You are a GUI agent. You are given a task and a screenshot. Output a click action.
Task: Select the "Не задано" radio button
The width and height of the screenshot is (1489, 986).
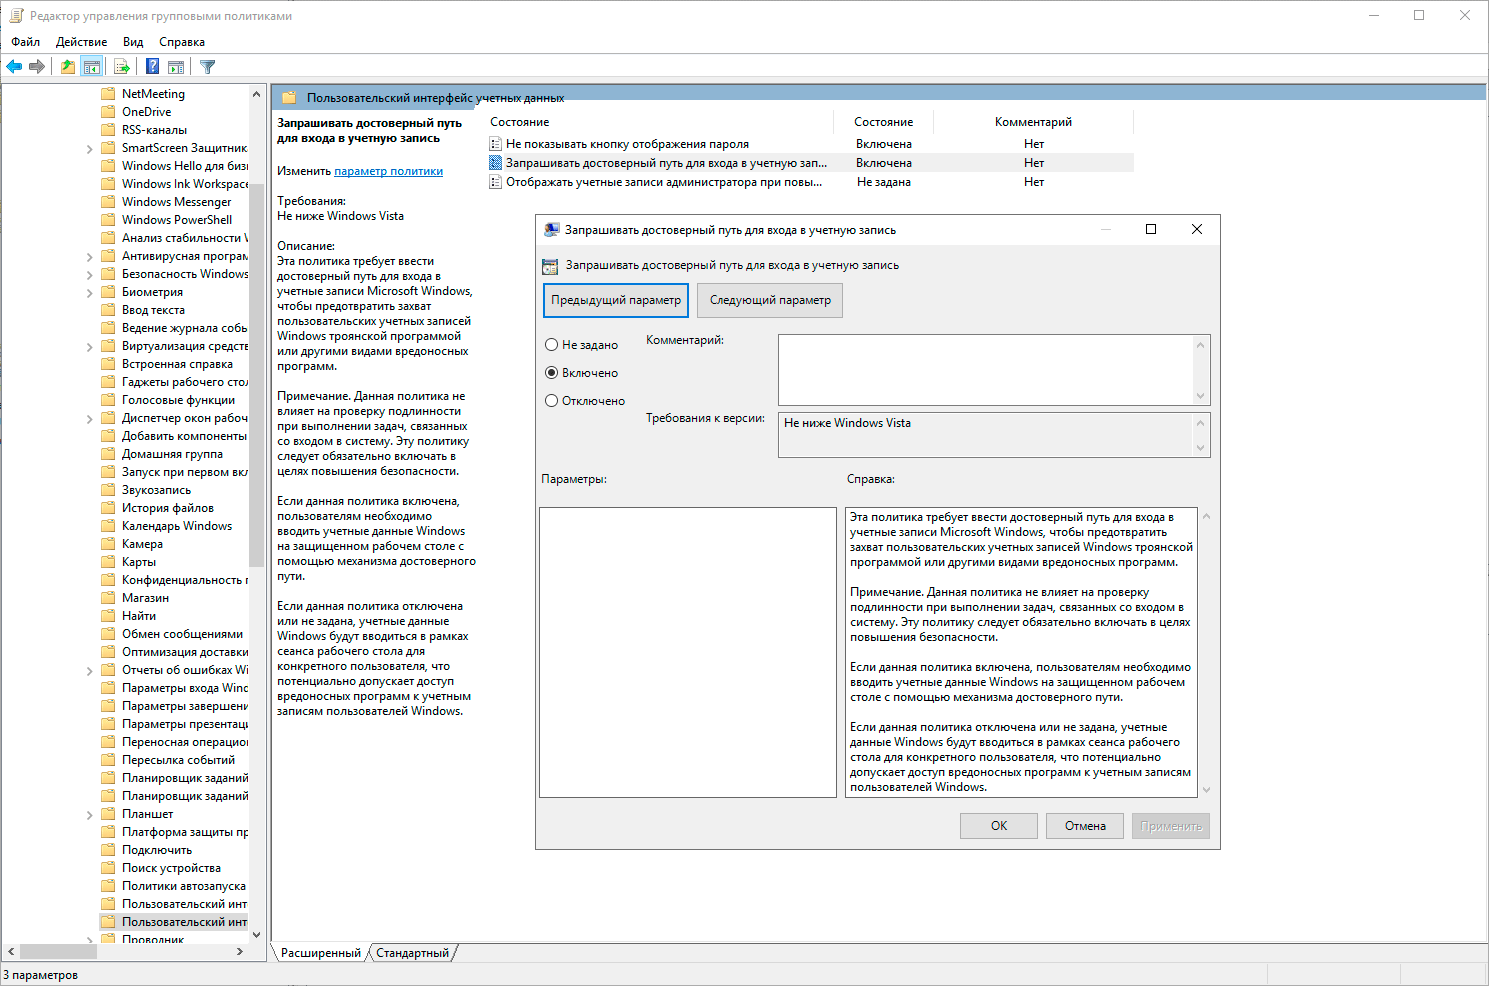552,345
